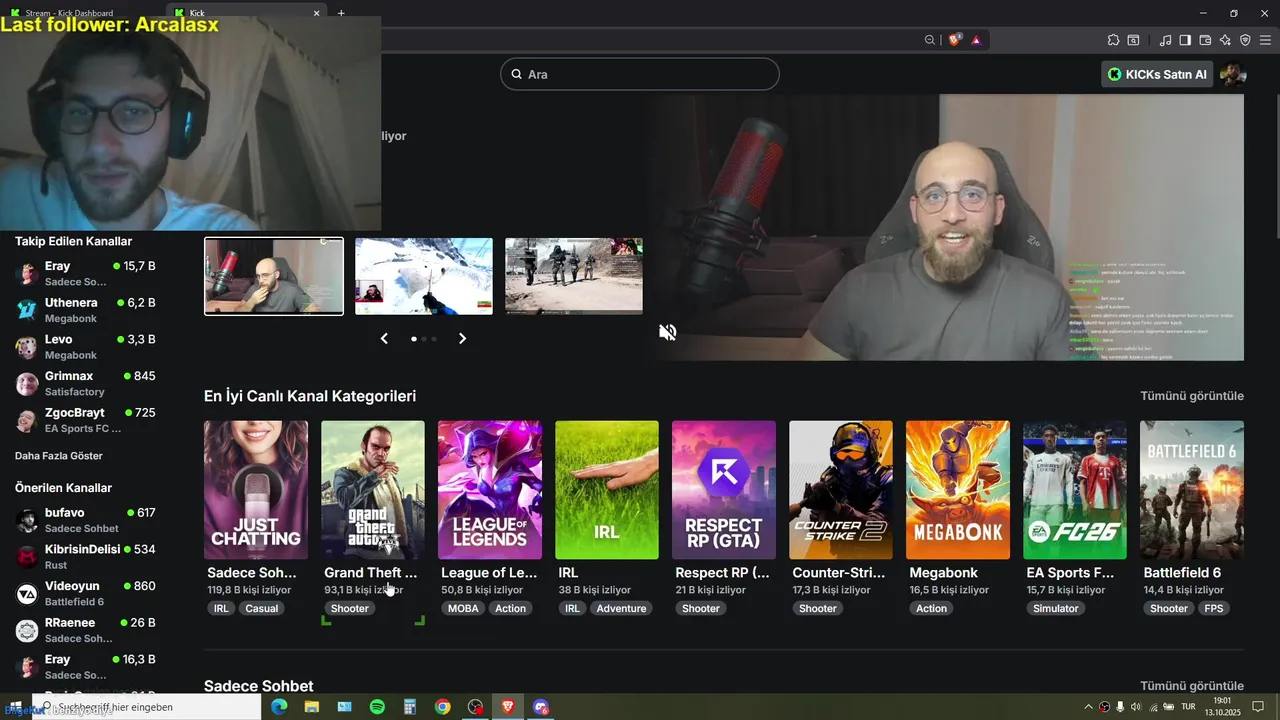Open Spotify from the taskbar
The width and height of the screenshot is (1280, 720).
(x=377, y=707)
